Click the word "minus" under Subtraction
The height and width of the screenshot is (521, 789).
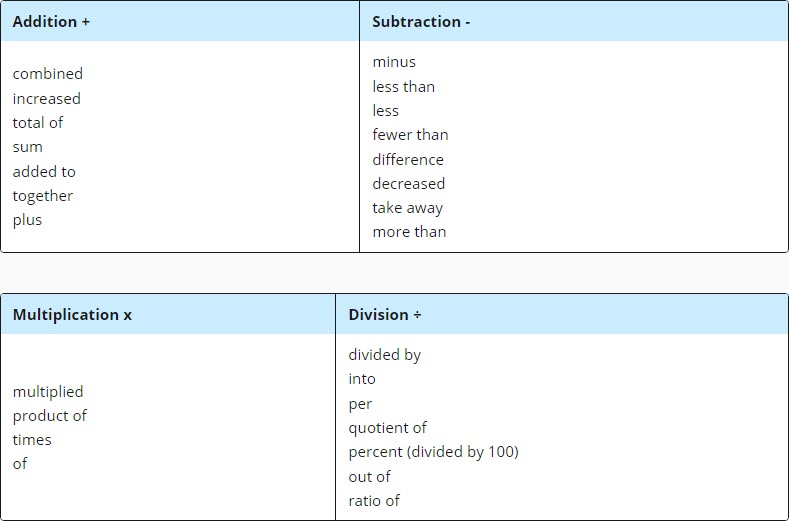point(394,62)
